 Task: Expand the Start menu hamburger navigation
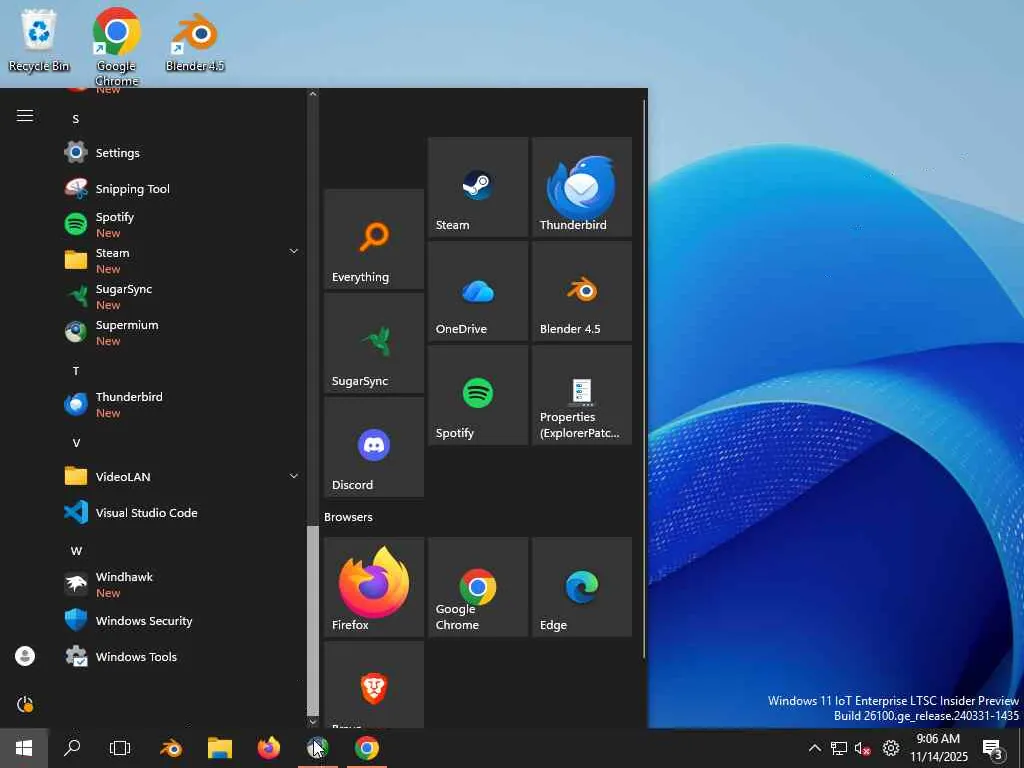click(25, 116)
